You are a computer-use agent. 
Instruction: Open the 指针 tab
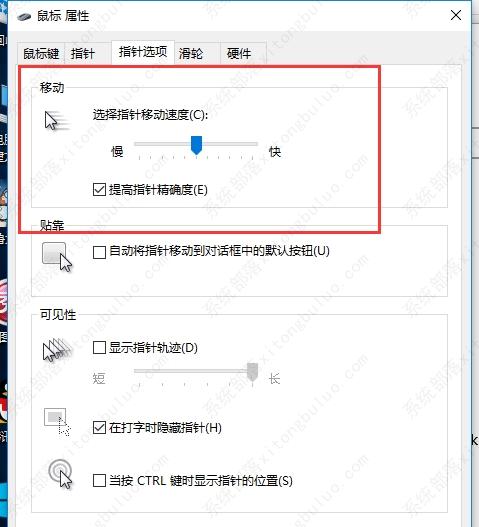83,53
